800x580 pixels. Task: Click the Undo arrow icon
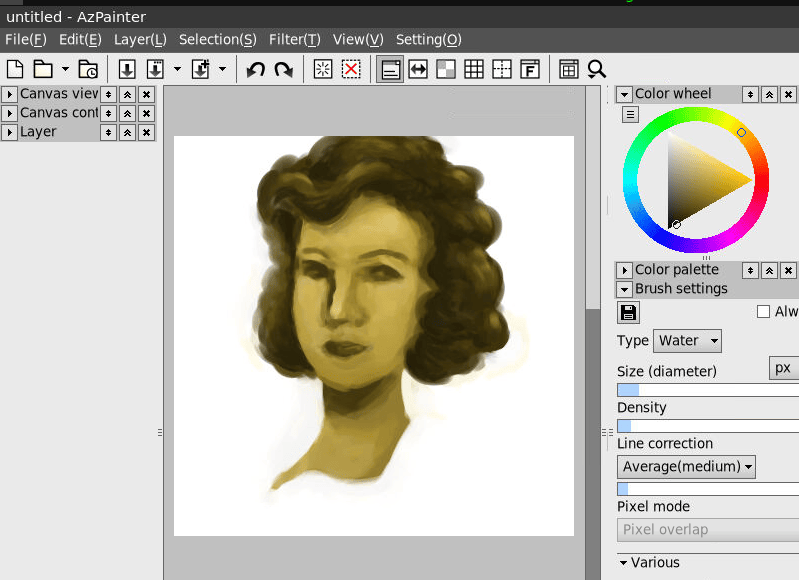[x=256, y=69]
